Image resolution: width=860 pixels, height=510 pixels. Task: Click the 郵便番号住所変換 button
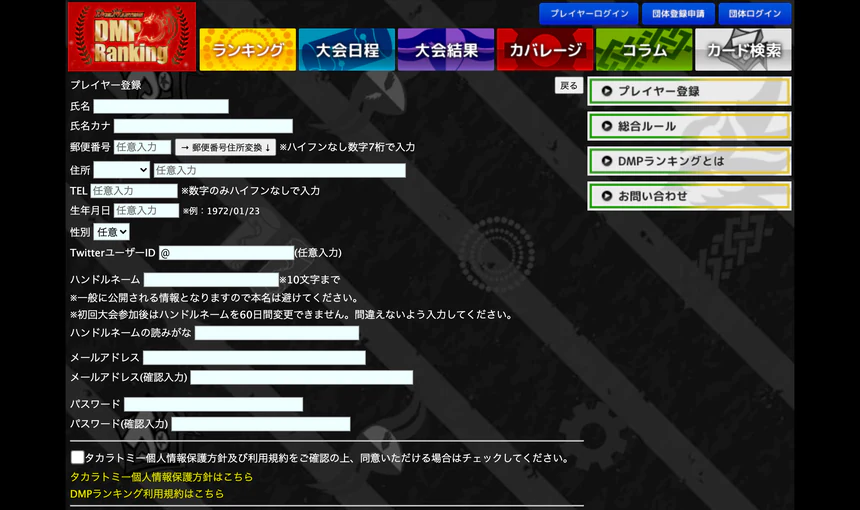pyautogui.click(x=225, y=147)
